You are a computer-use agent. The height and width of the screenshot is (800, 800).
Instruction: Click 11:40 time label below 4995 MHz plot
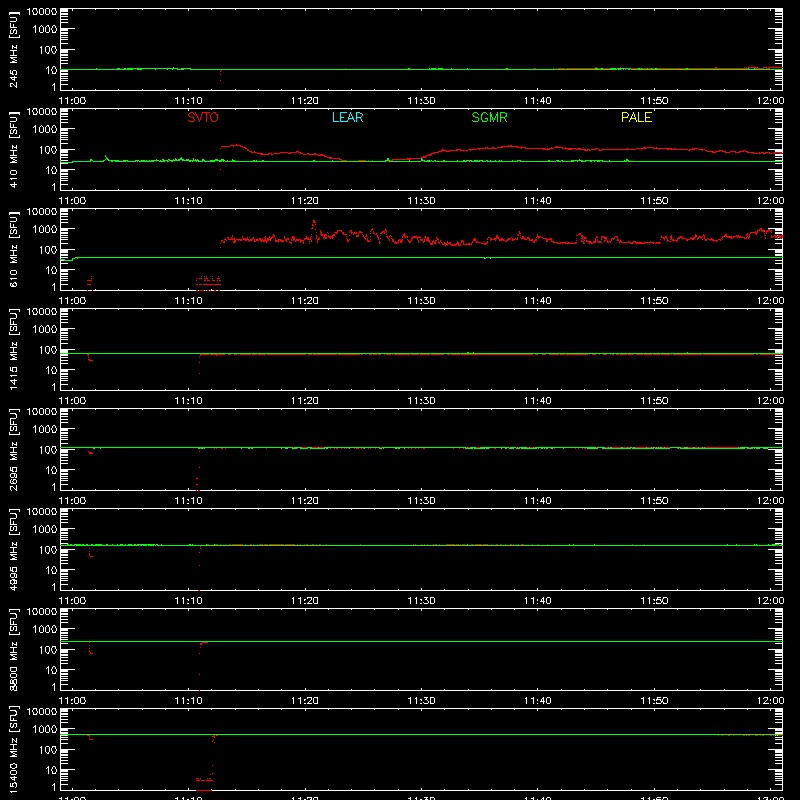tap(538, 601)
